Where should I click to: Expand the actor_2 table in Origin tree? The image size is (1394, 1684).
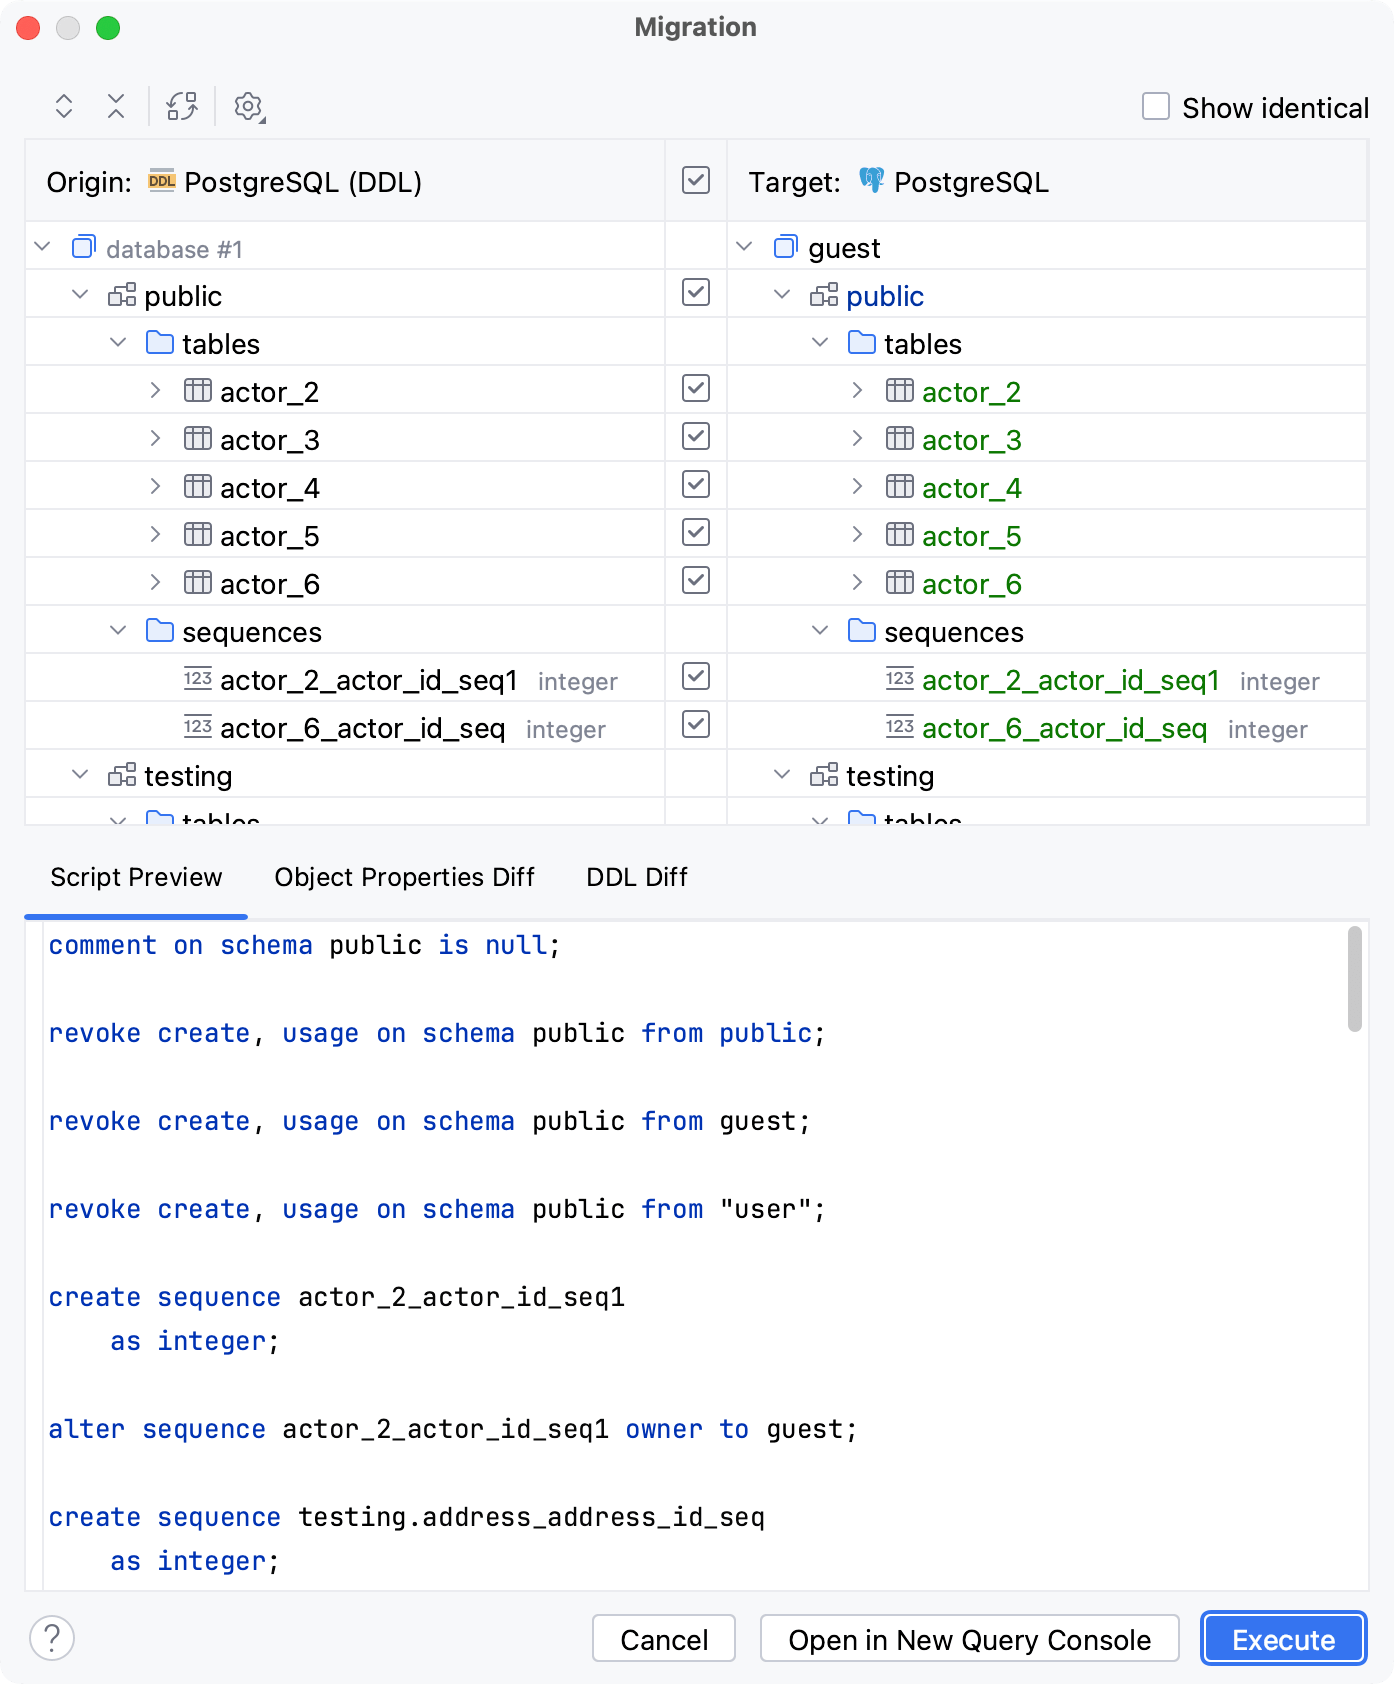click(x=155, y=391)
